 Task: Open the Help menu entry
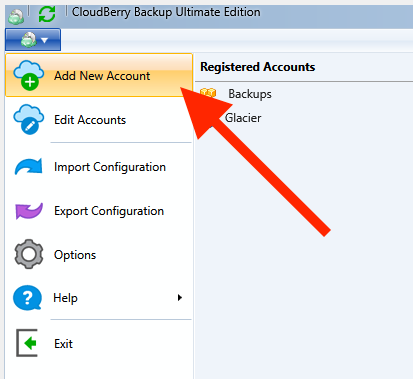tap(99, 298)
